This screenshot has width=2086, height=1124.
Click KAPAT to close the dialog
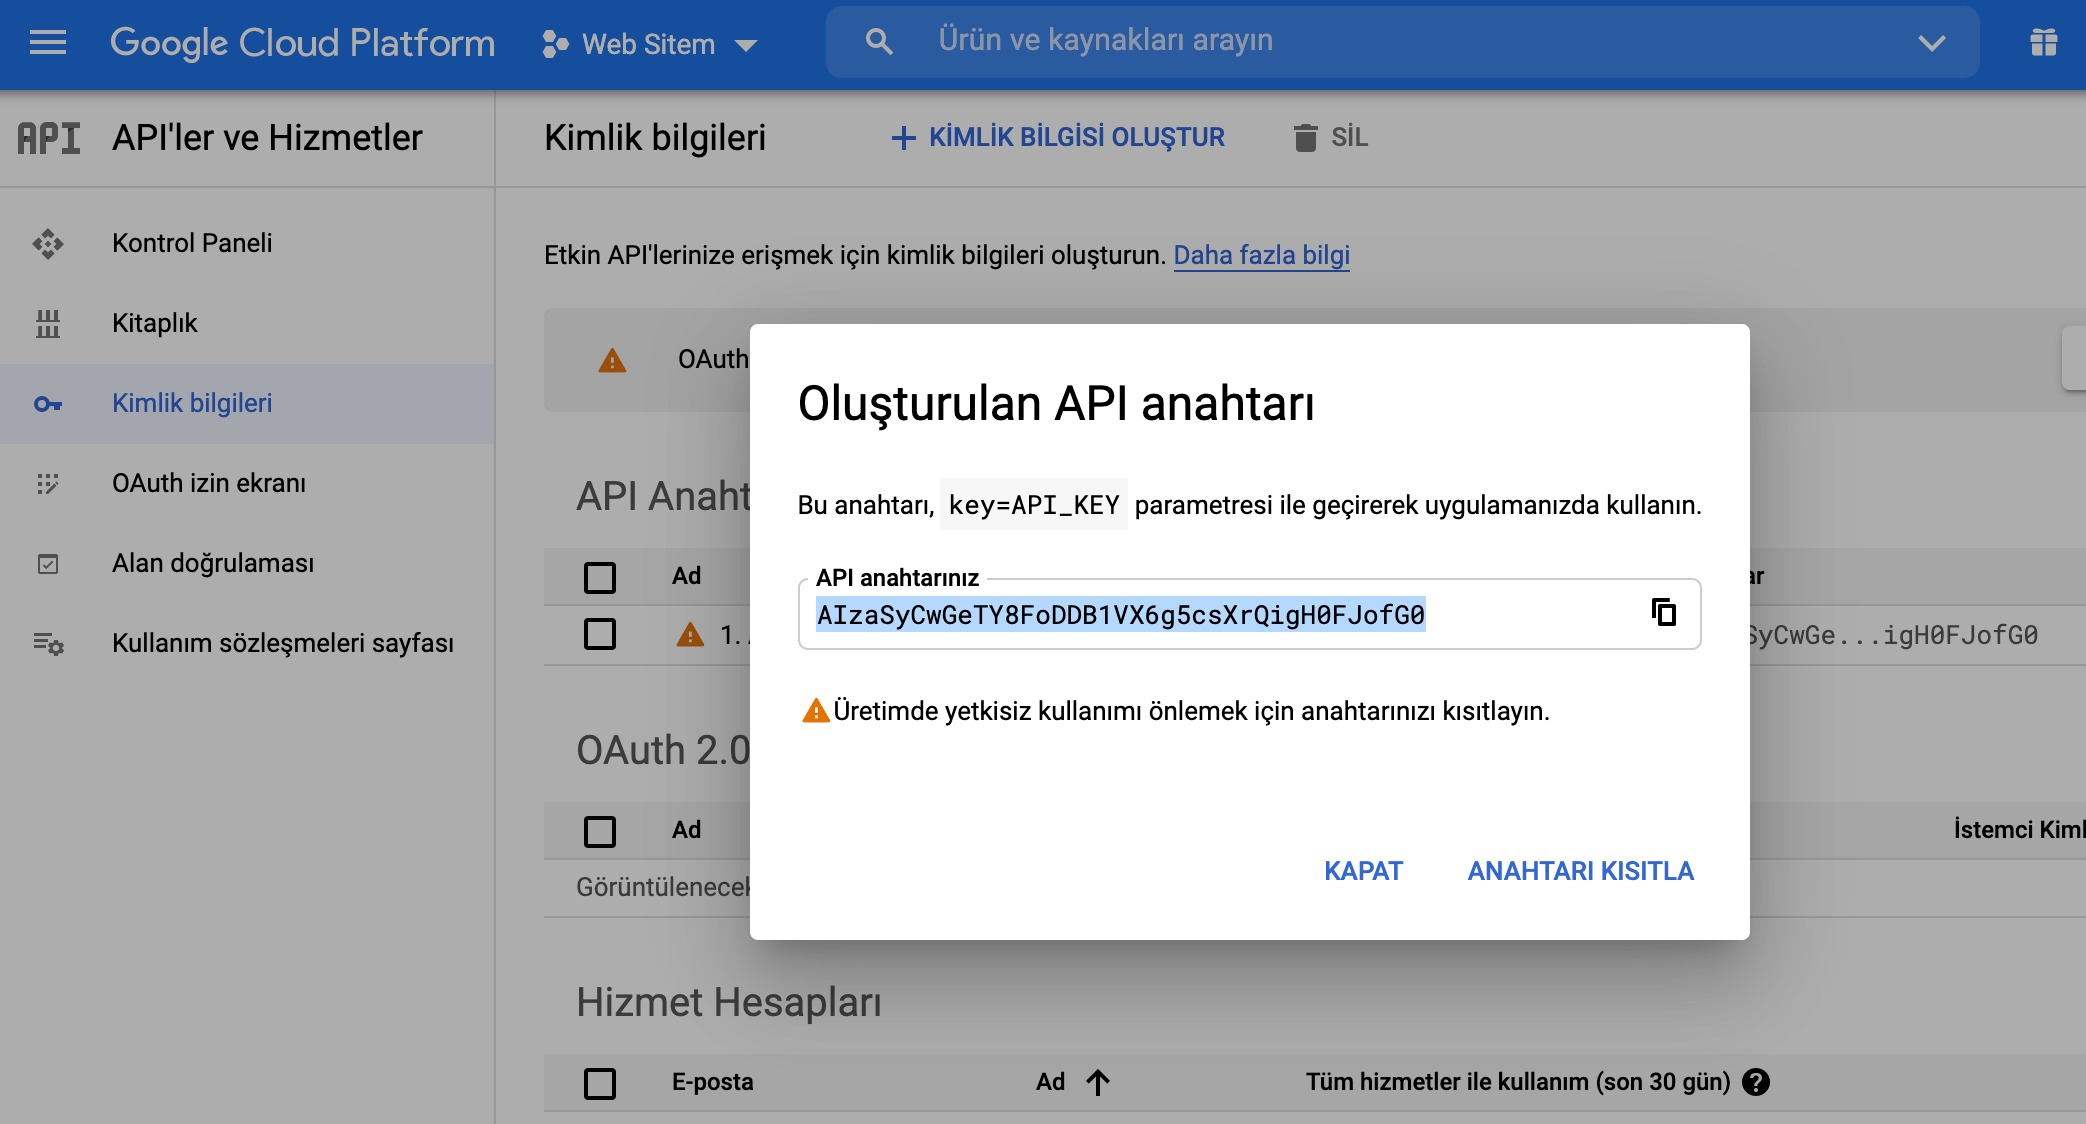1363,871
